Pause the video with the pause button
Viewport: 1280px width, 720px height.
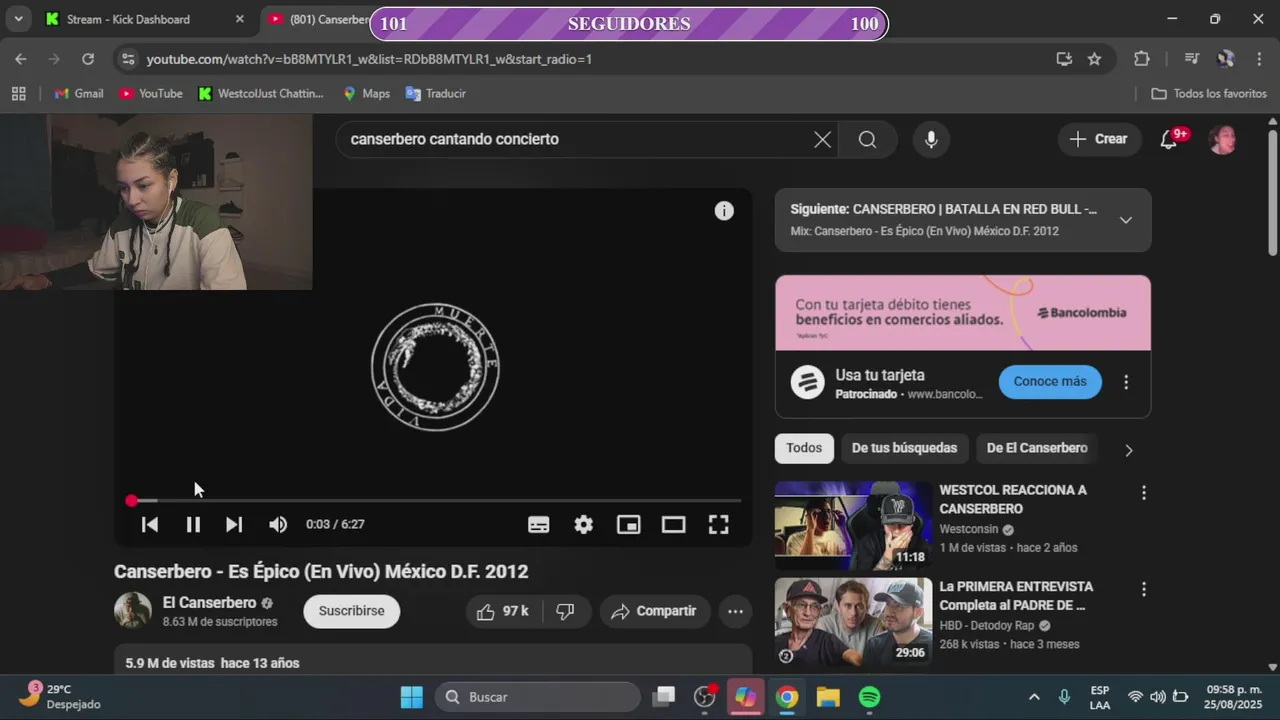click(193, 524)
